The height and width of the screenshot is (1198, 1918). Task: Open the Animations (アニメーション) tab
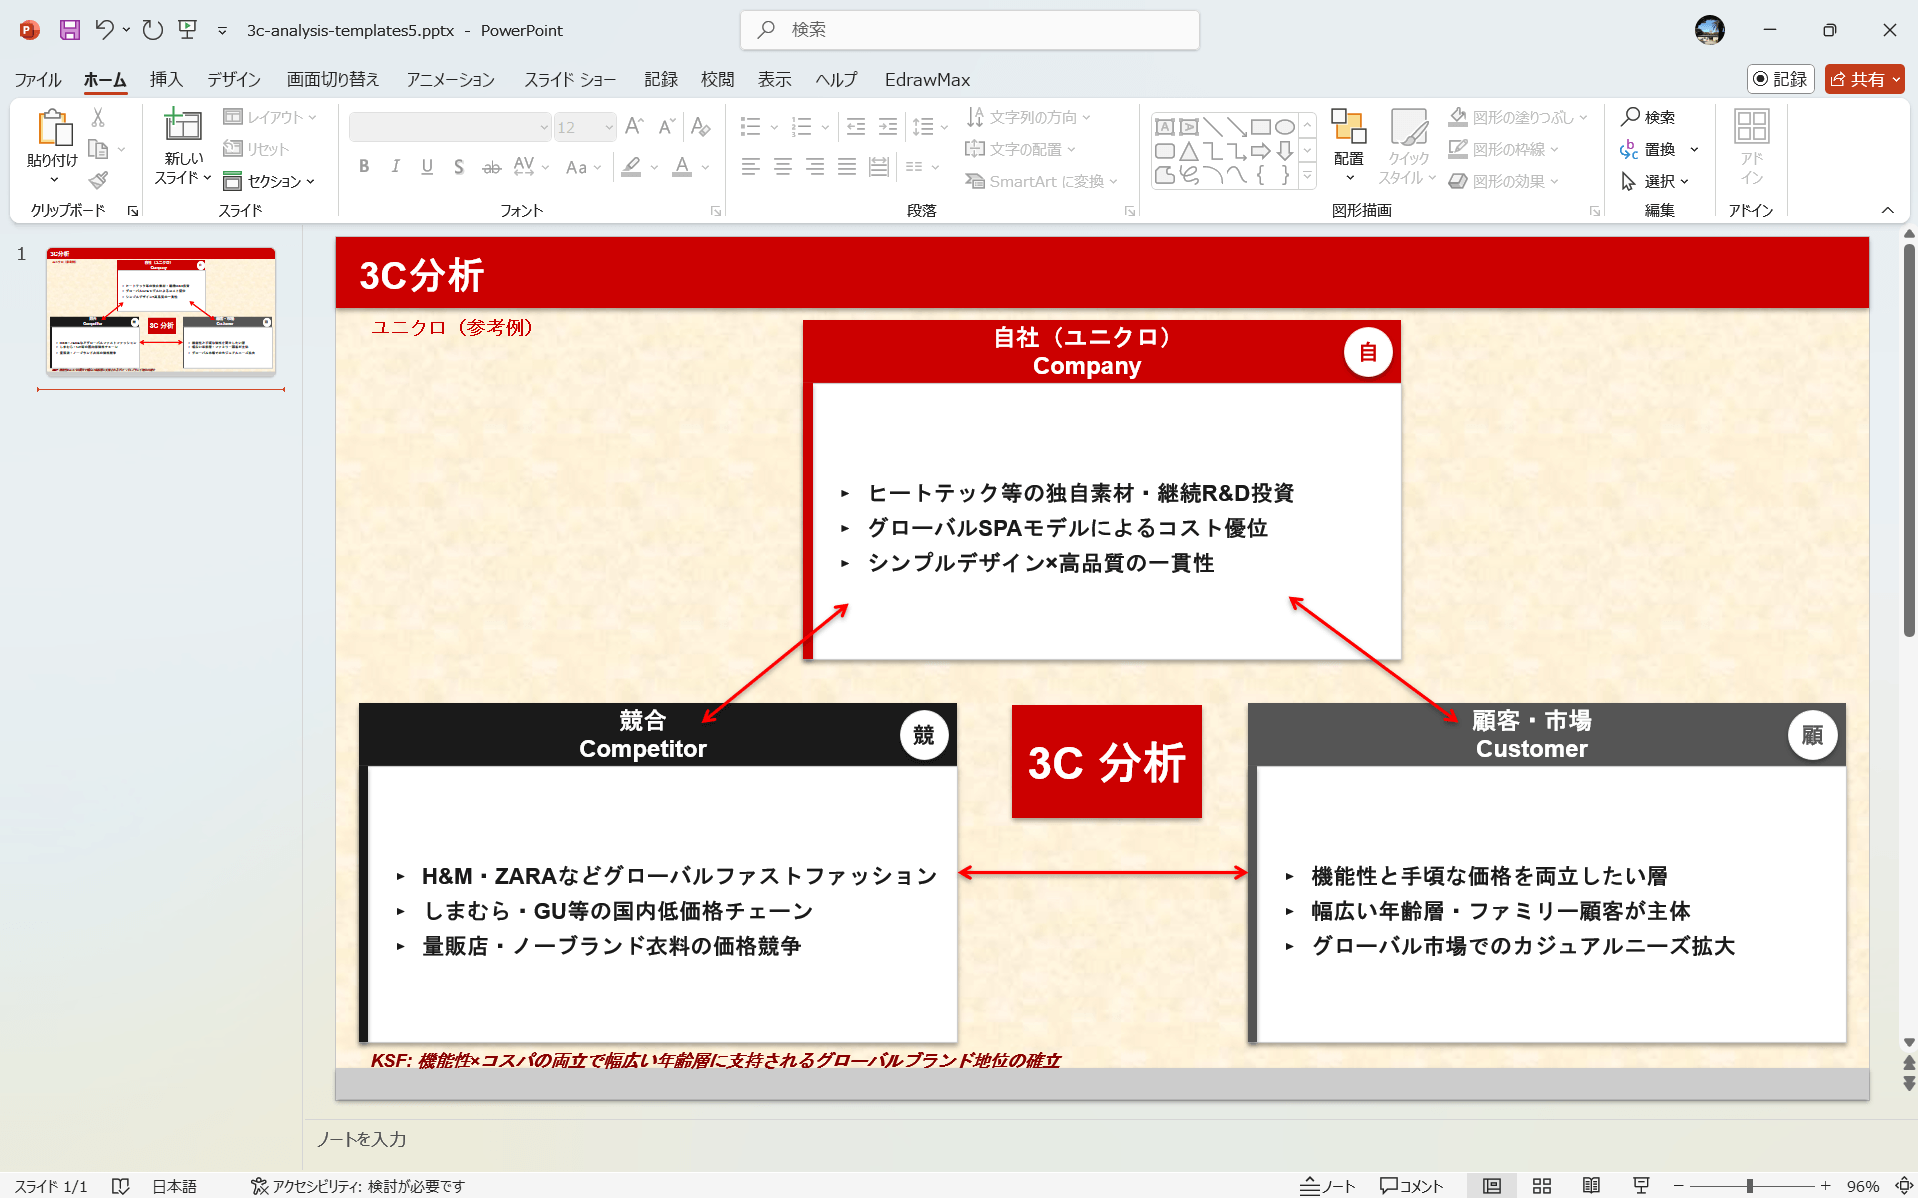click(450, 79)
